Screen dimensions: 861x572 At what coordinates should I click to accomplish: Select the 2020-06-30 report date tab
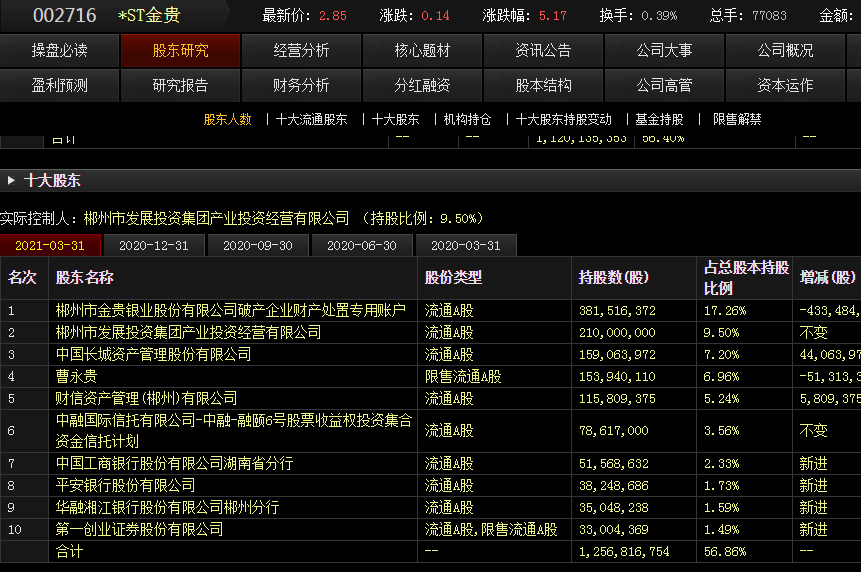(x=362, y=245)
